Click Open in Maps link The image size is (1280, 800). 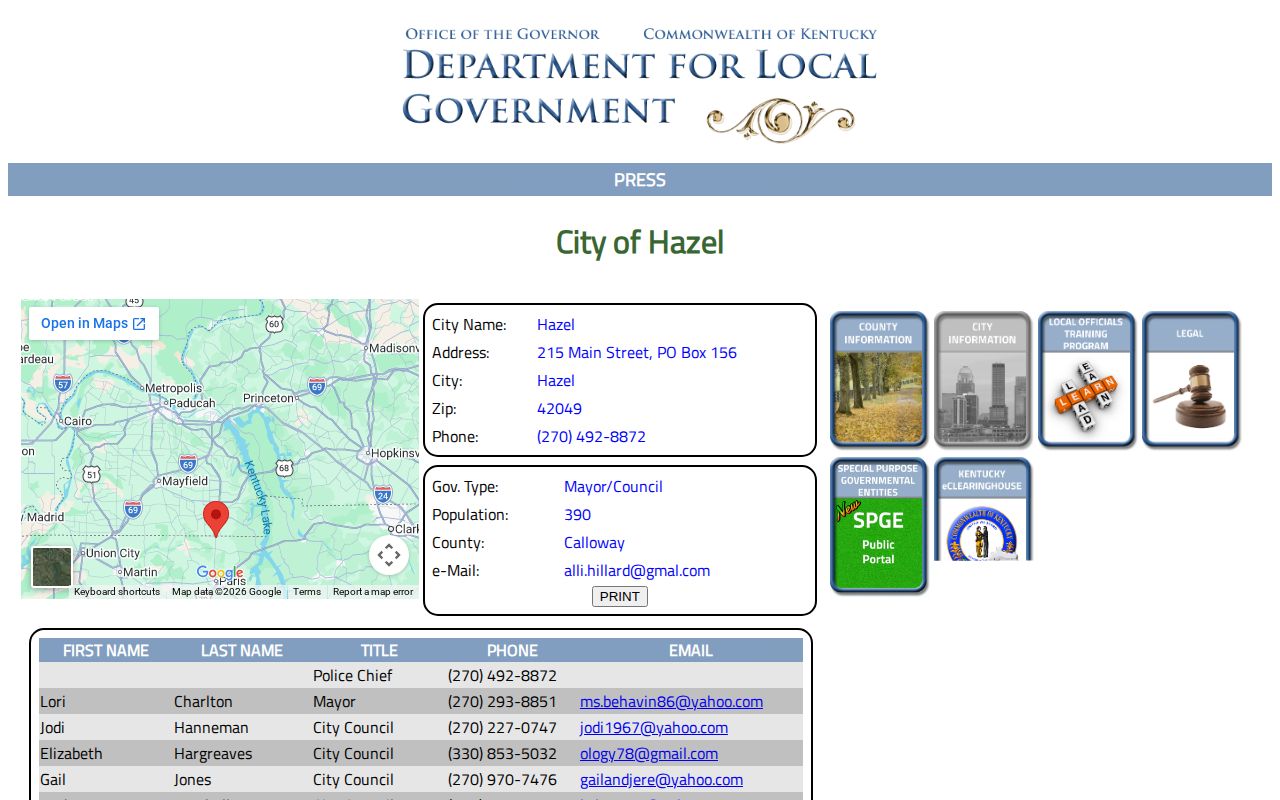93,324
